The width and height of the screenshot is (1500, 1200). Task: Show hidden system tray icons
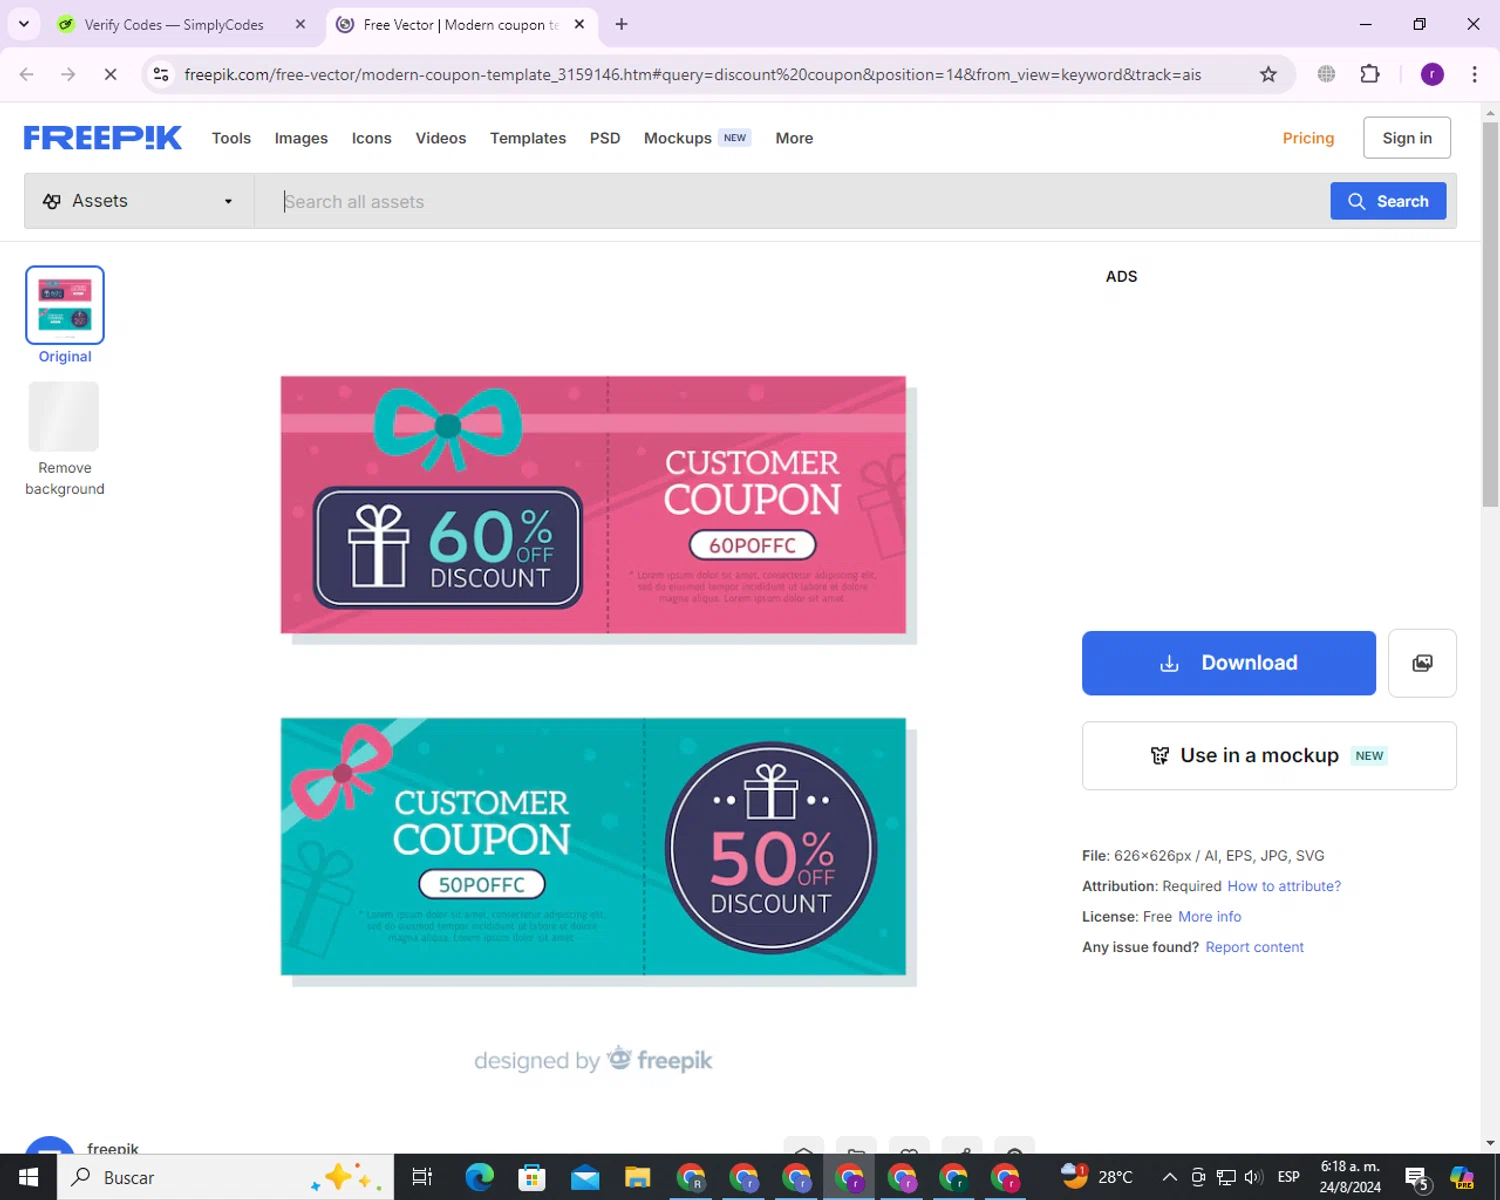(1169, 1177)
